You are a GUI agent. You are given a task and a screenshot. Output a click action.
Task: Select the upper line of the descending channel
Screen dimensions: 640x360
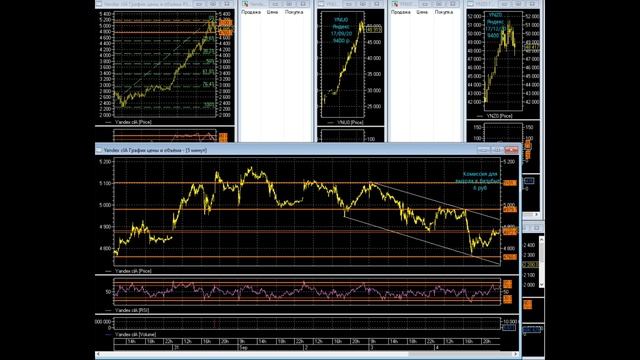tap(435, 201)
